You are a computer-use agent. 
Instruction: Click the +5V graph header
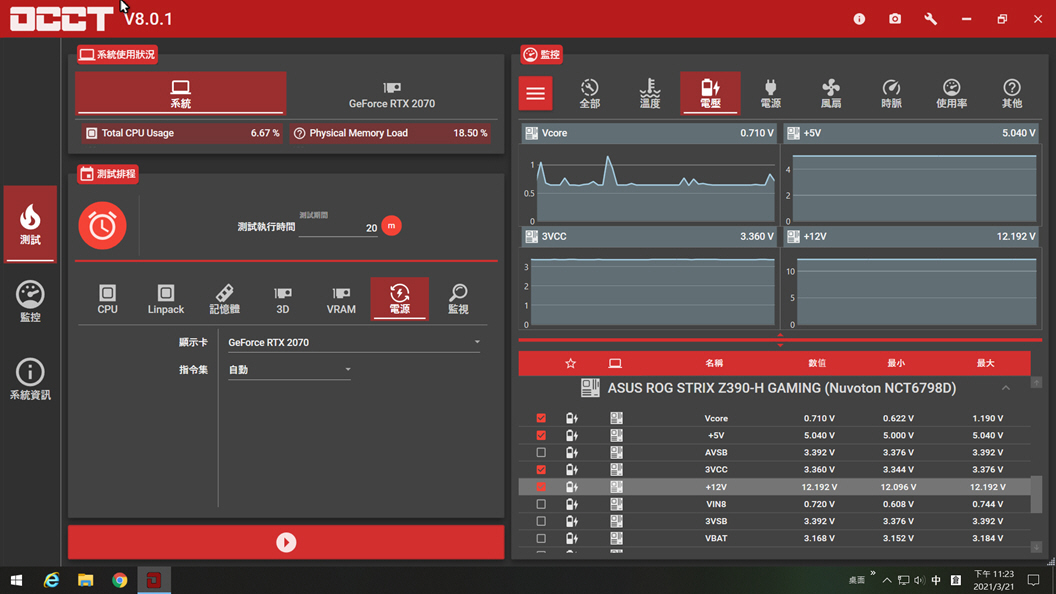click(911, 133)
